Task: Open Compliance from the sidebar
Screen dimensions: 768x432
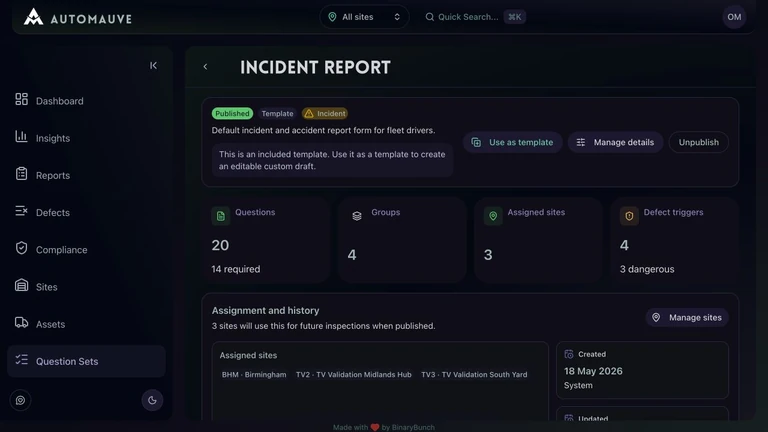Action: coord(86,250)
